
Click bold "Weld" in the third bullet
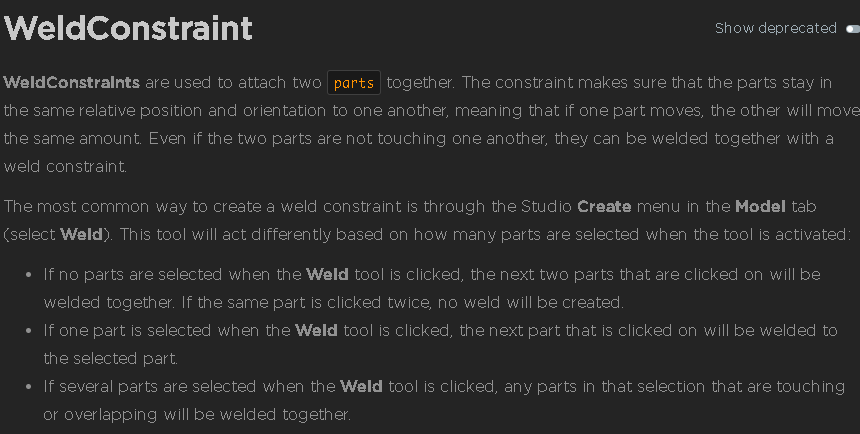[361, 386]
